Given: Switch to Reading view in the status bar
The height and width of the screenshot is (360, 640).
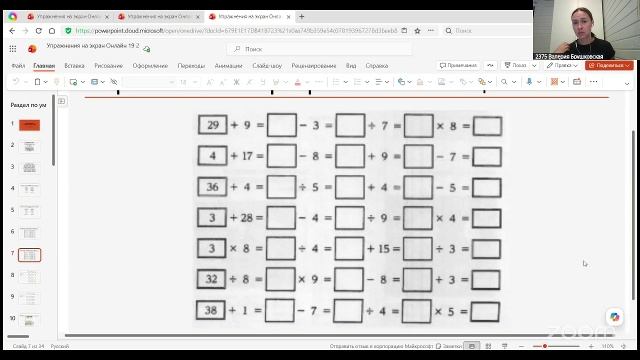Looking at the screenshot, I should [x=504, y=346].
